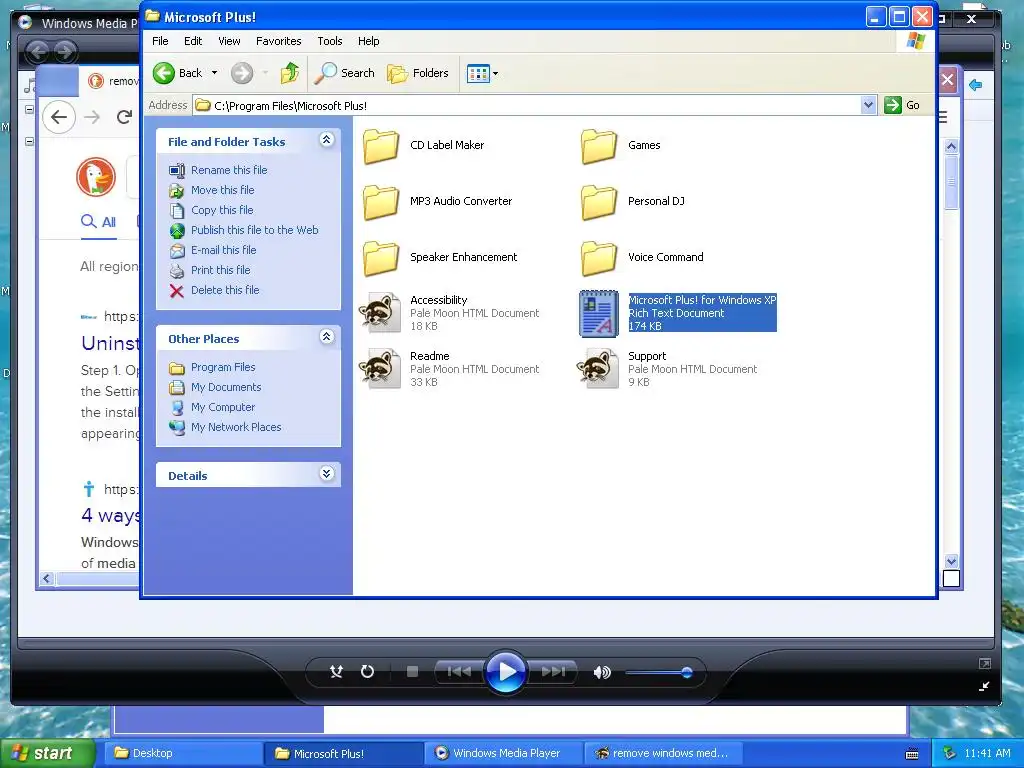Click the browser back arrow button

coord(59,117)
